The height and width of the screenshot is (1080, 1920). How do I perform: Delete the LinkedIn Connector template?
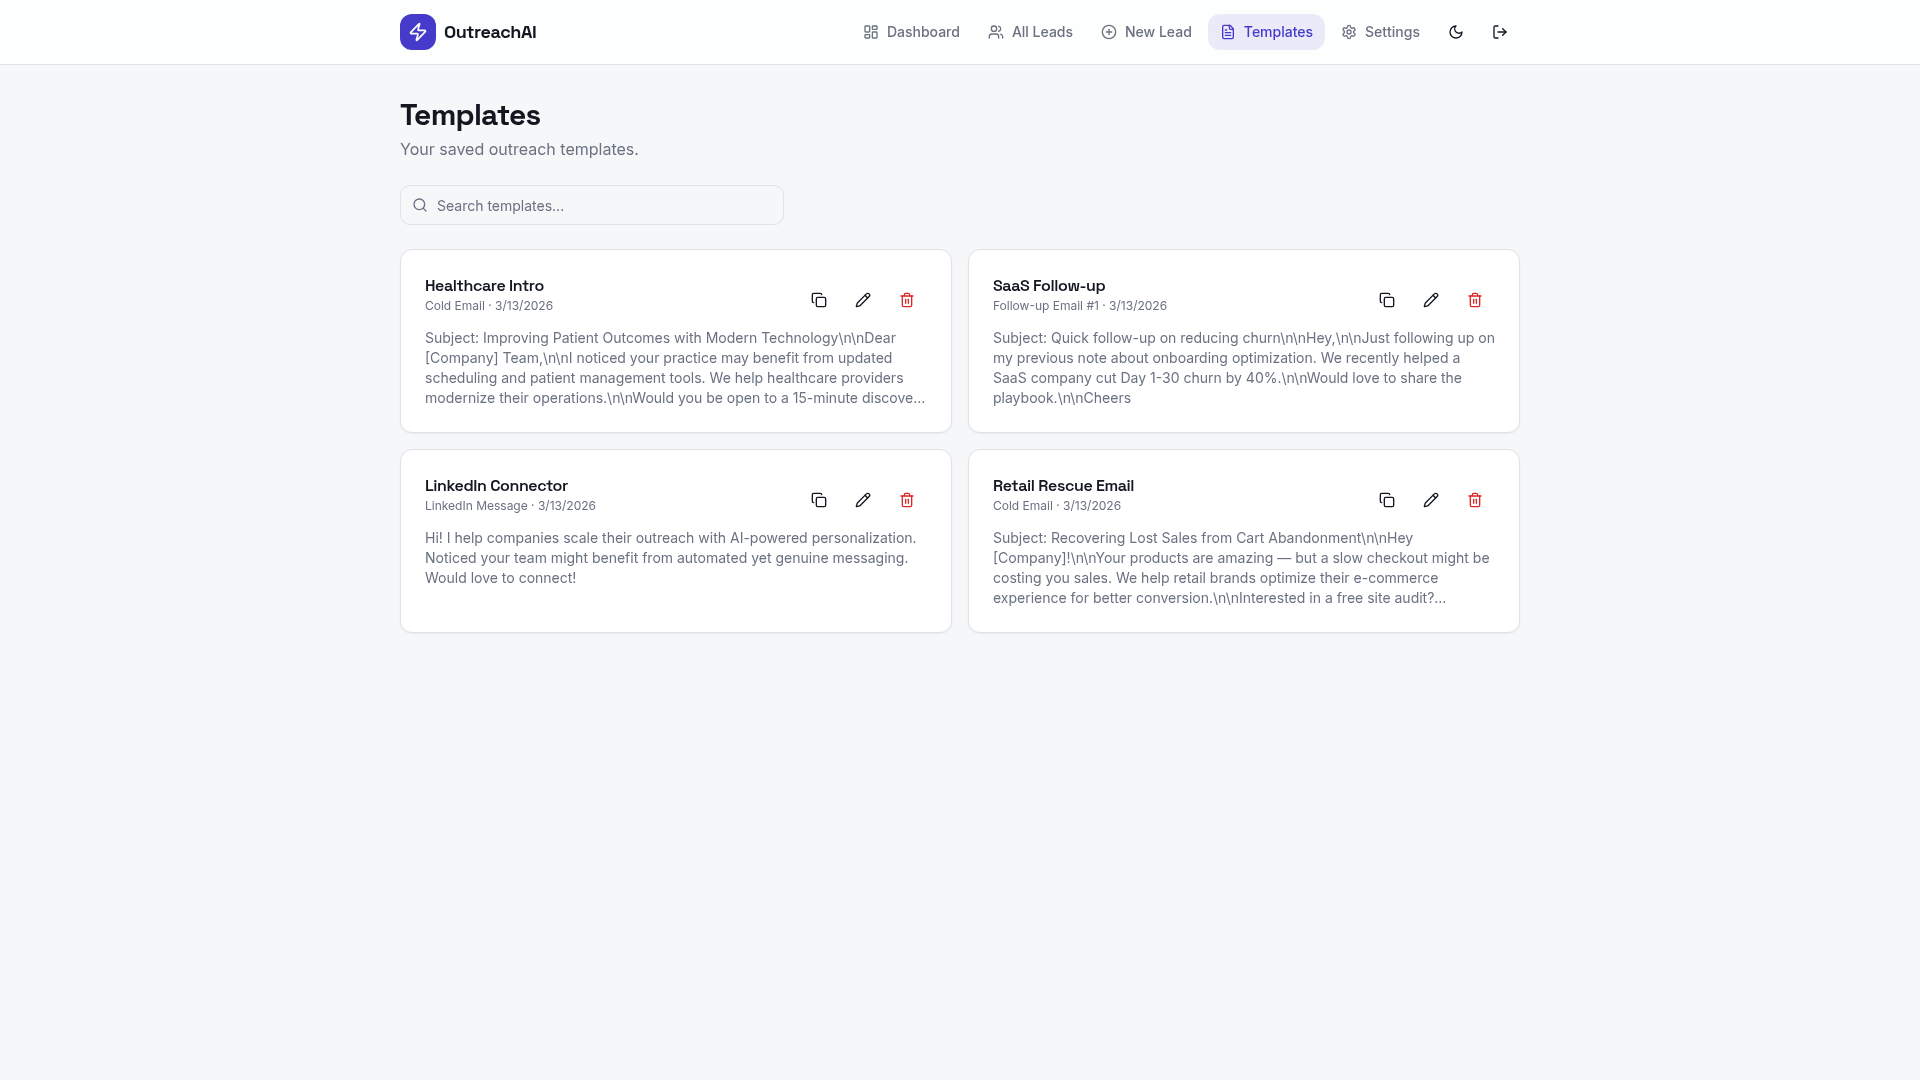point(907,500)
